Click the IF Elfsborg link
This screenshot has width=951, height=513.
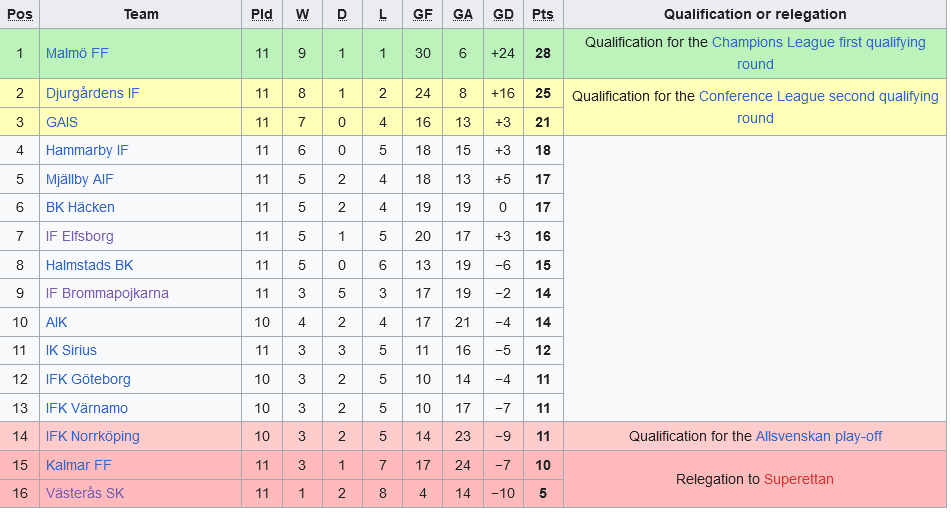click(x=79, y=236)
